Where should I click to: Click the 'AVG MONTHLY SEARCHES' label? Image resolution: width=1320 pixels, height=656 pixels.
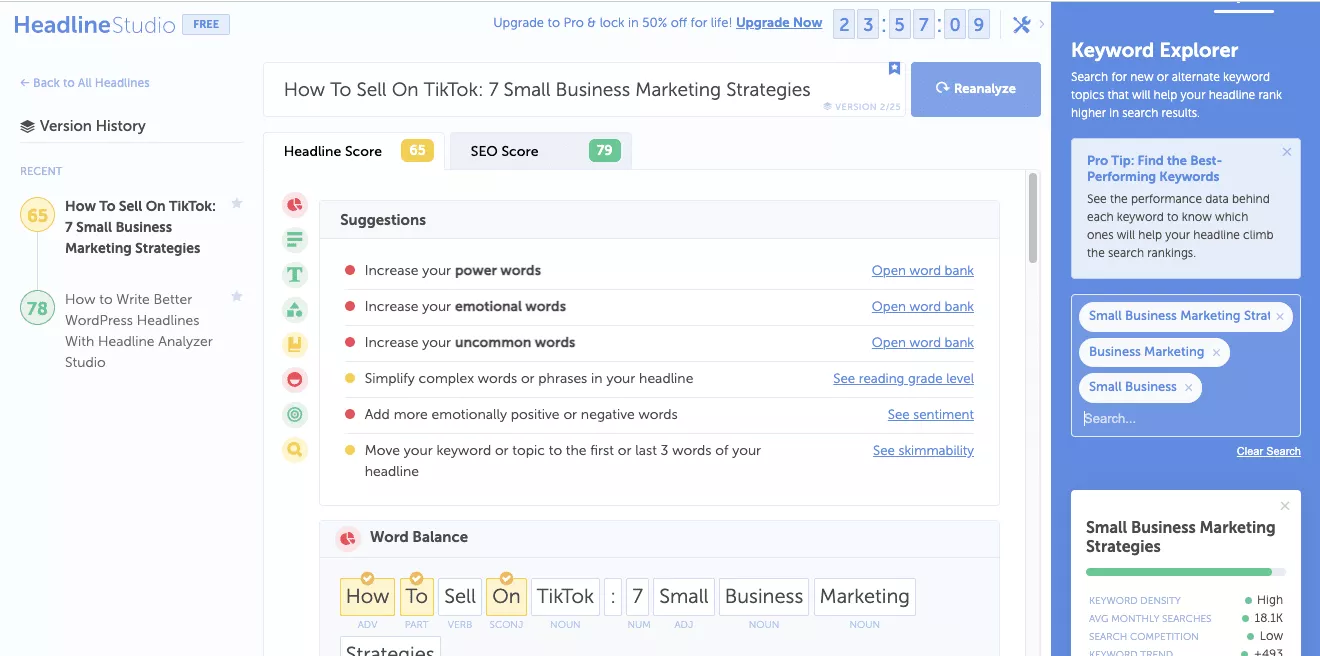[x=1150, y=619]
